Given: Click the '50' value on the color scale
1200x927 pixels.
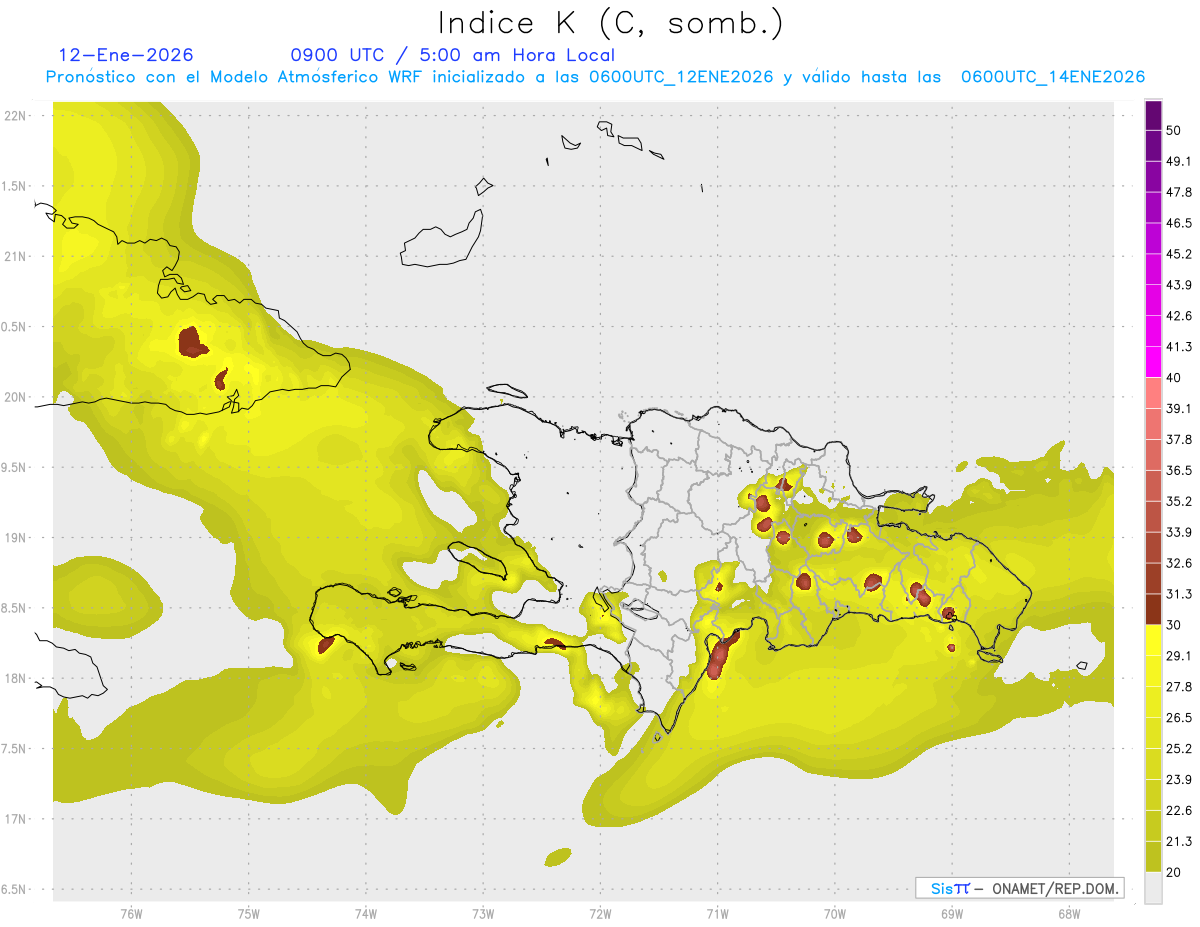Looking at the screenshot, I should [x=1174, y=131].
